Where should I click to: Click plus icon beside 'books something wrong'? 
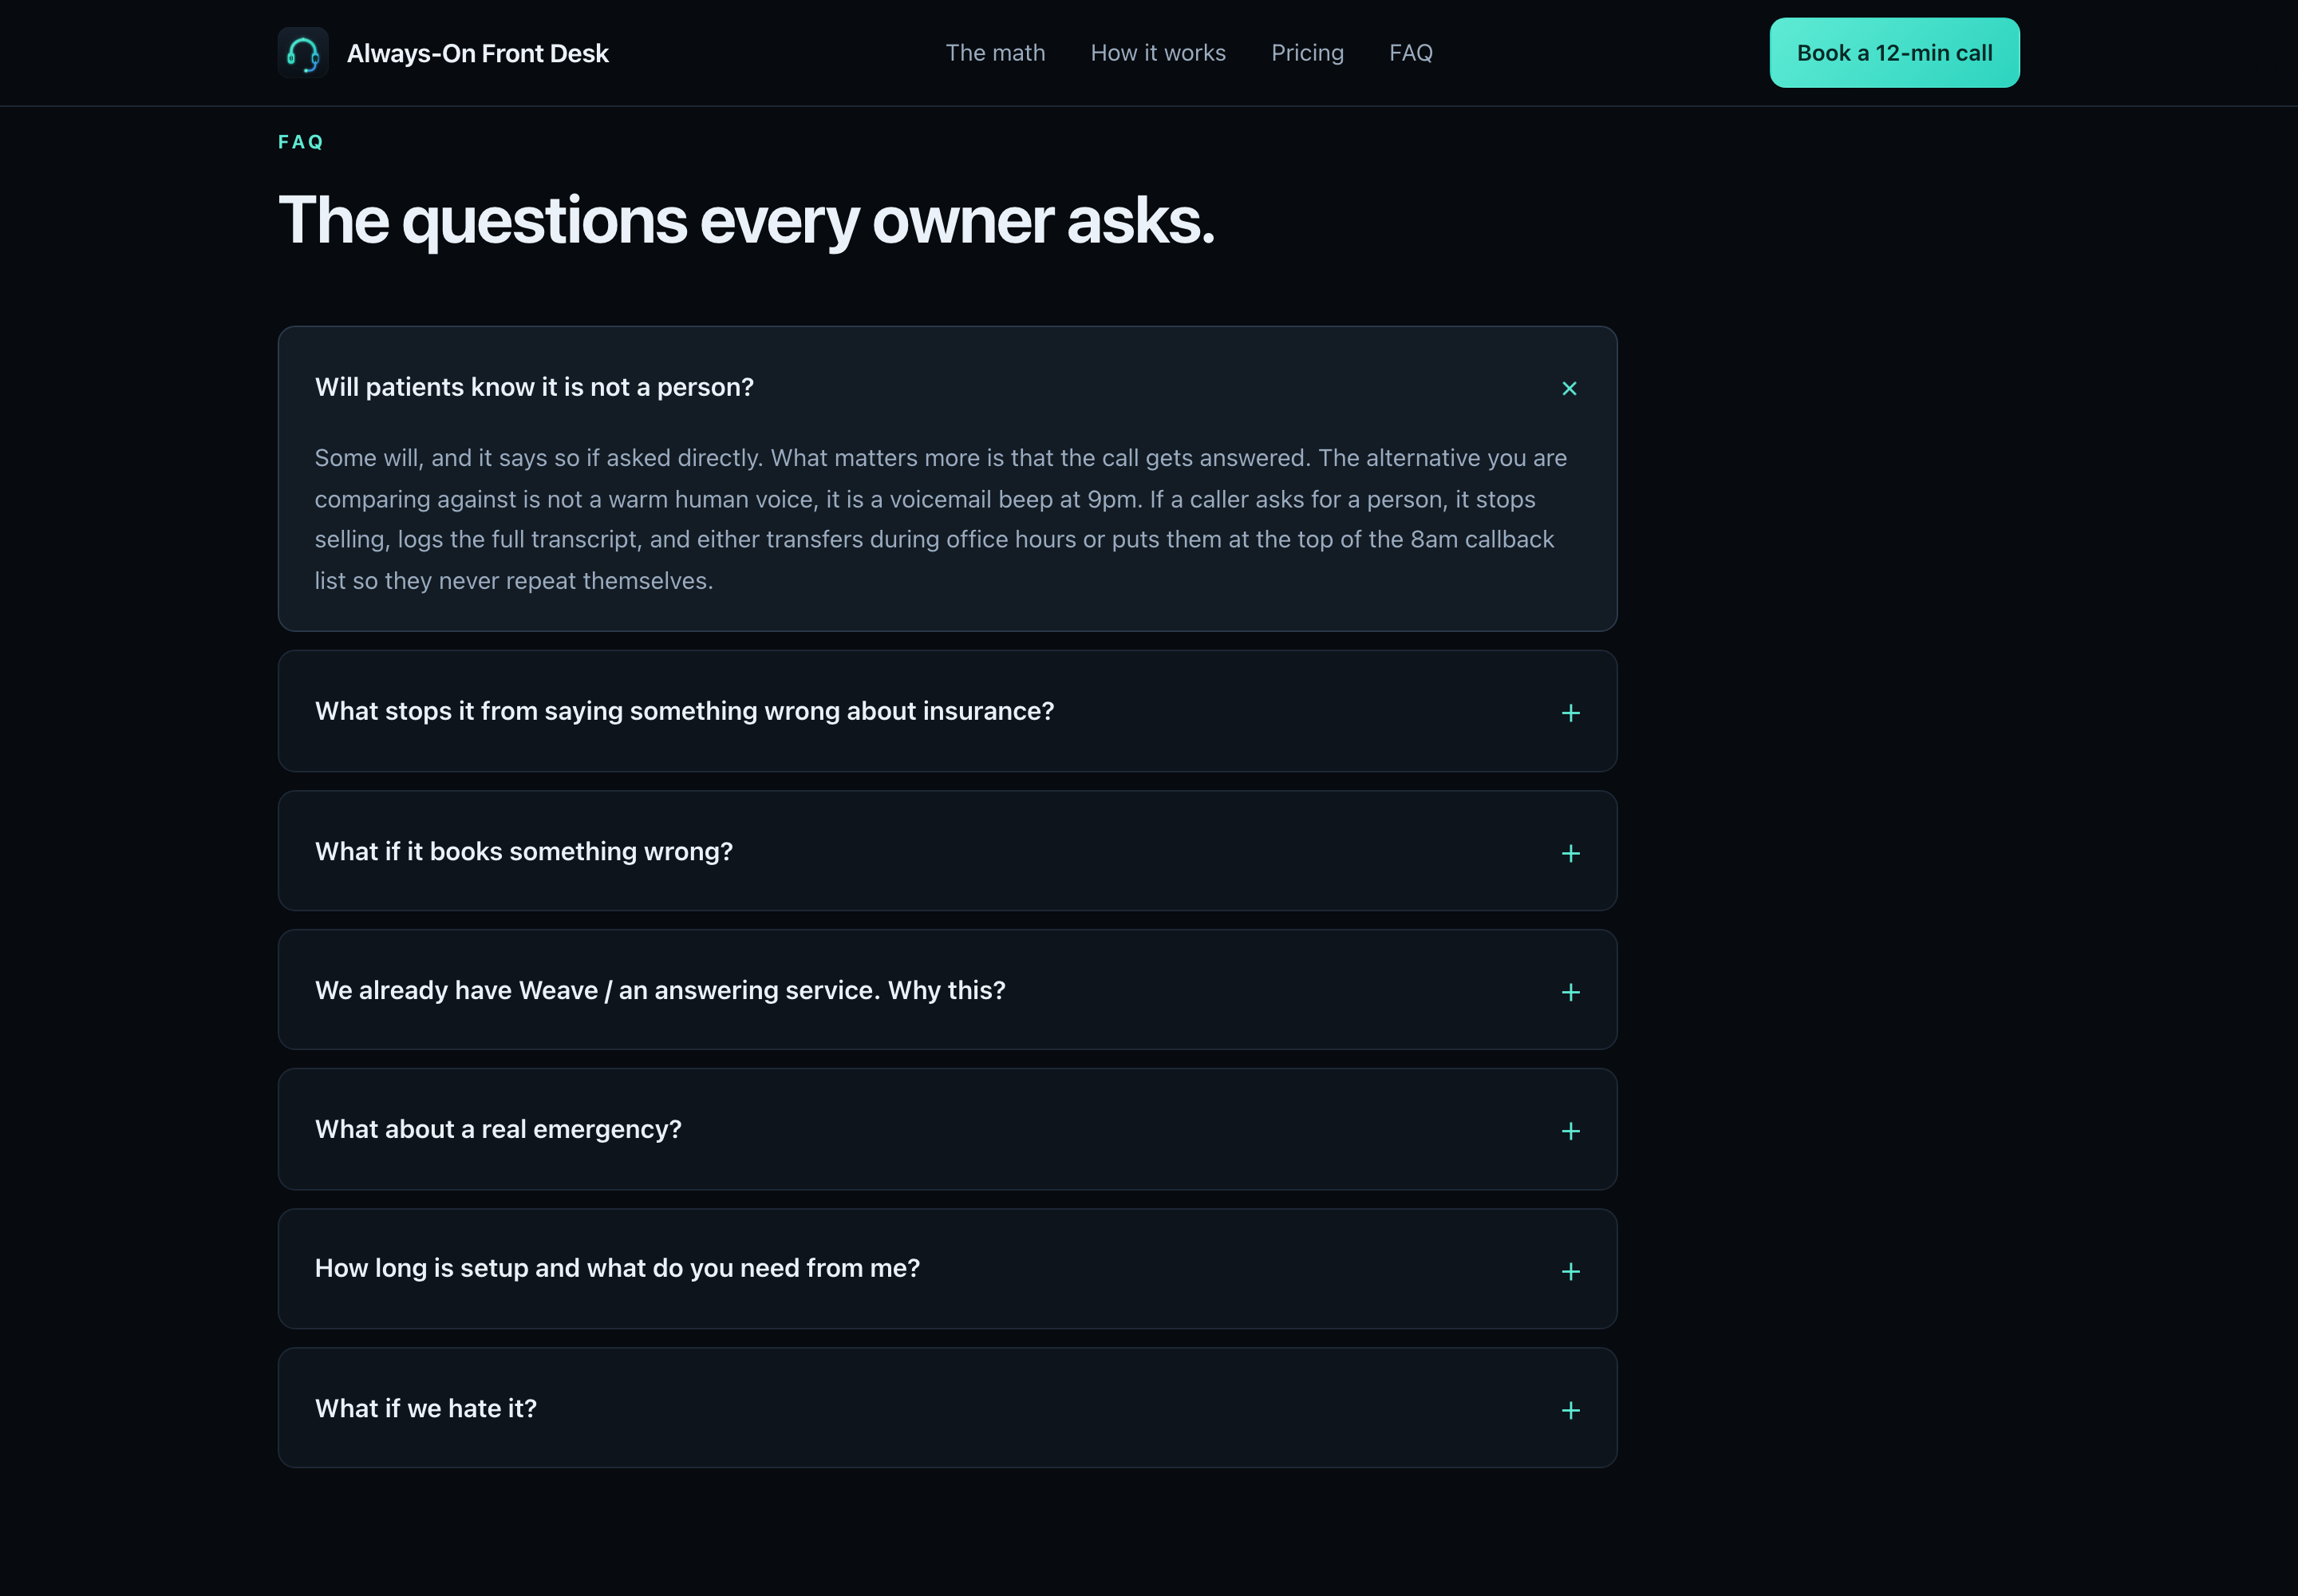pyautogui.click(x=1570, y=853)
